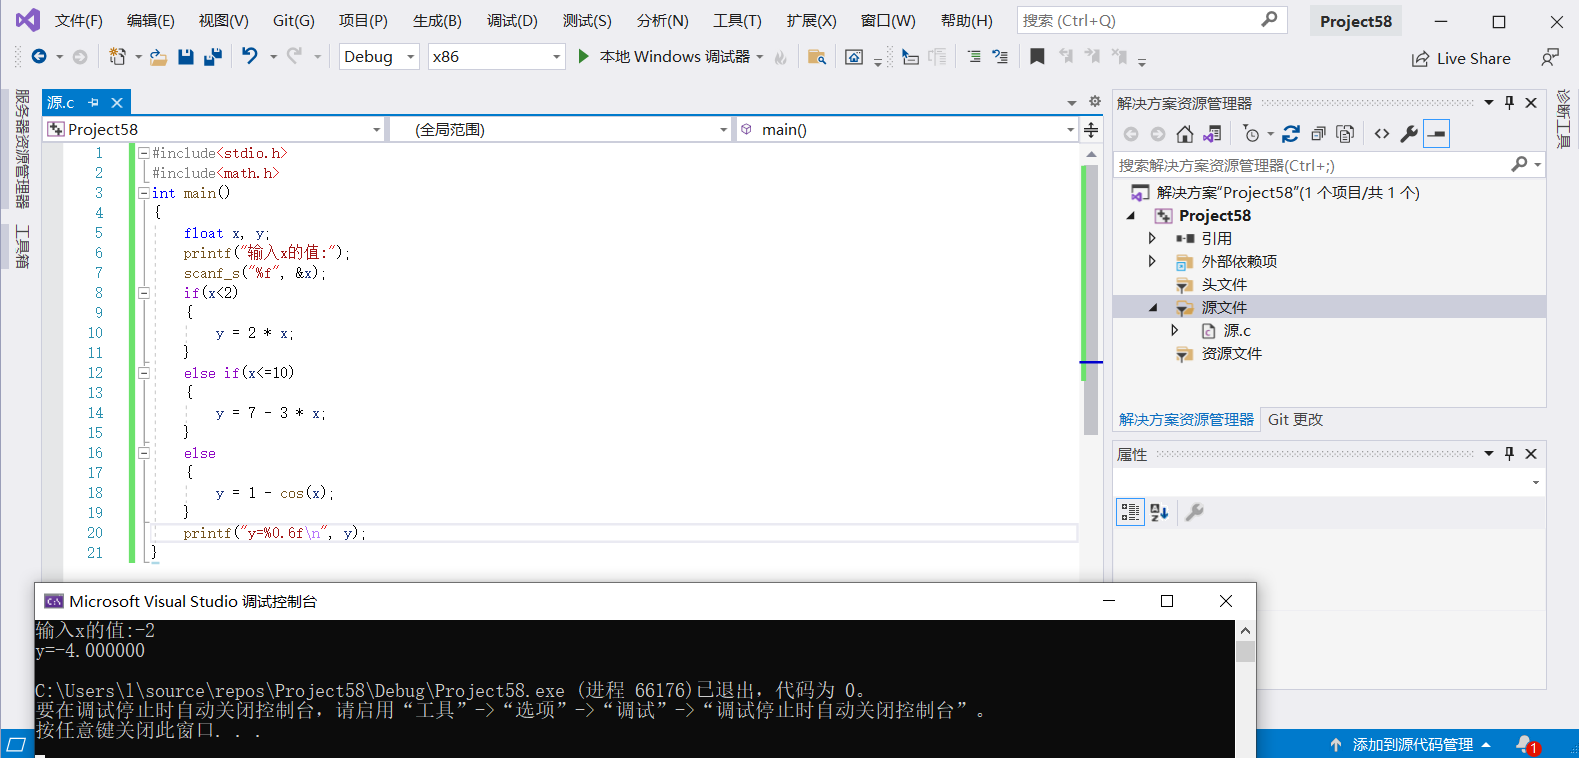The image size is (1579, 758).
Task: Click 添加到源代码管理 in status bar
Action: click(1412, 744)
